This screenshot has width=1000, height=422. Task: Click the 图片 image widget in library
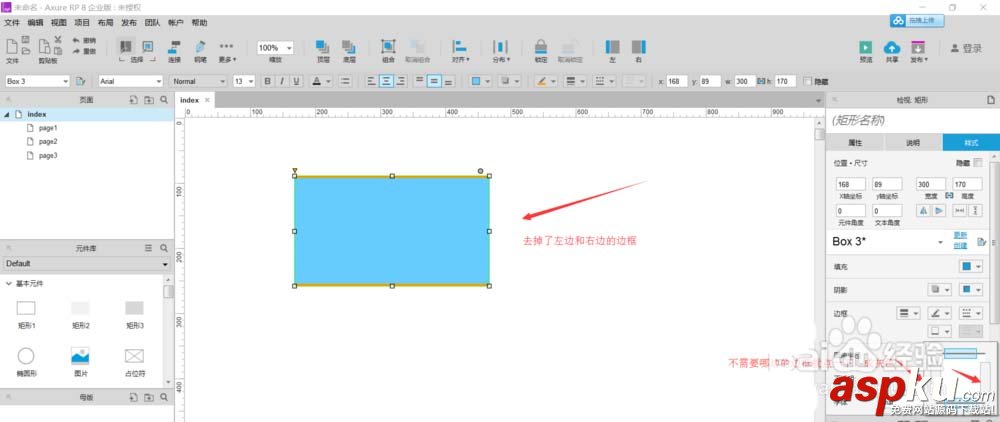(x=80, y=356)
